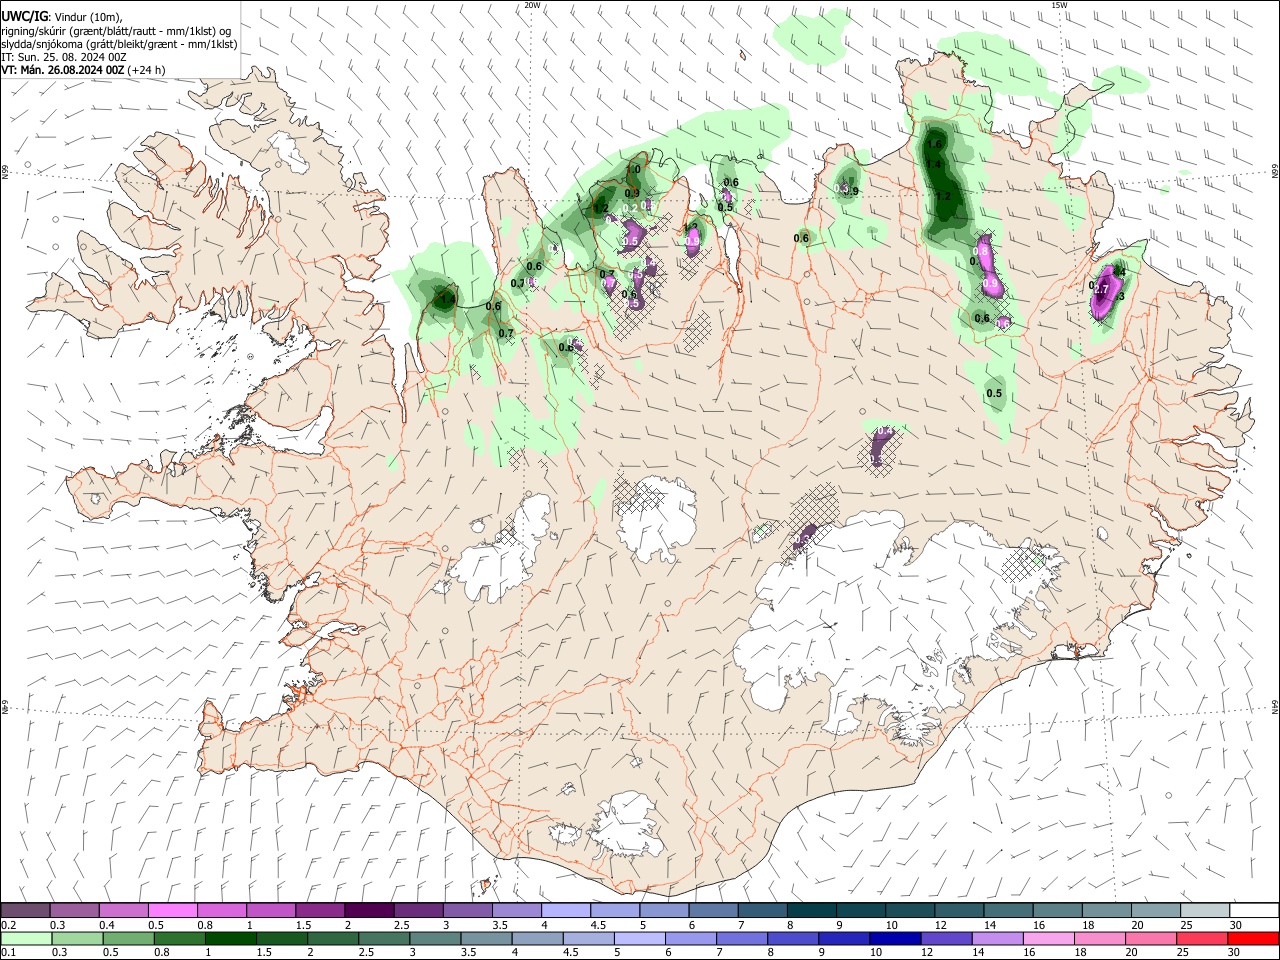Screen dimensions: 1280x960
Task: Select the rain legend swatch labeled 25
Action: 1202,938
